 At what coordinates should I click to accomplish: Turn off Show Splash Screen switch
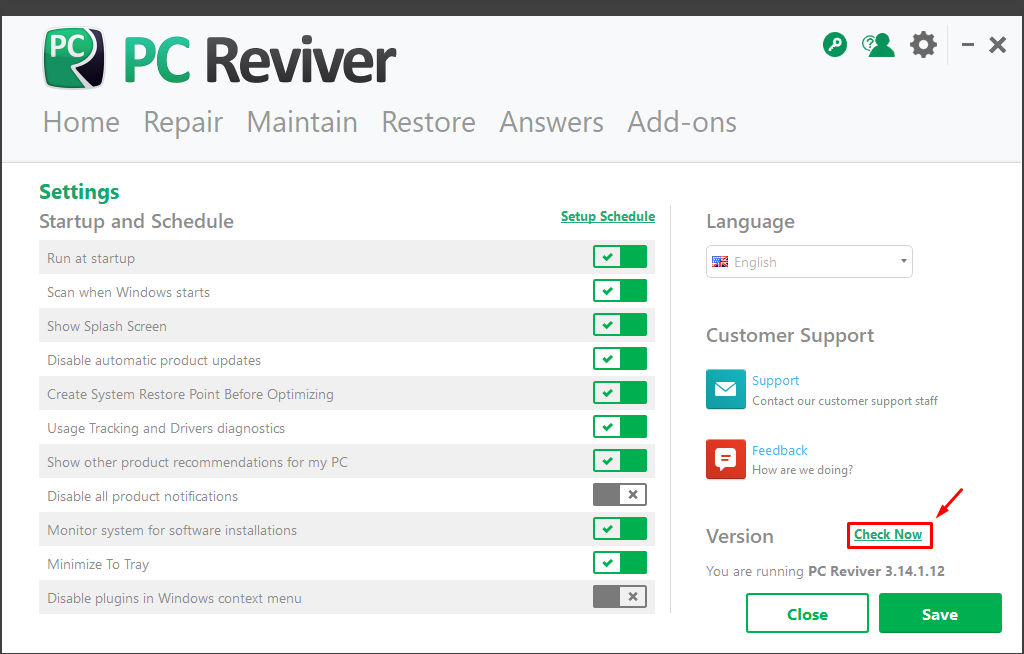coord(620,325)
